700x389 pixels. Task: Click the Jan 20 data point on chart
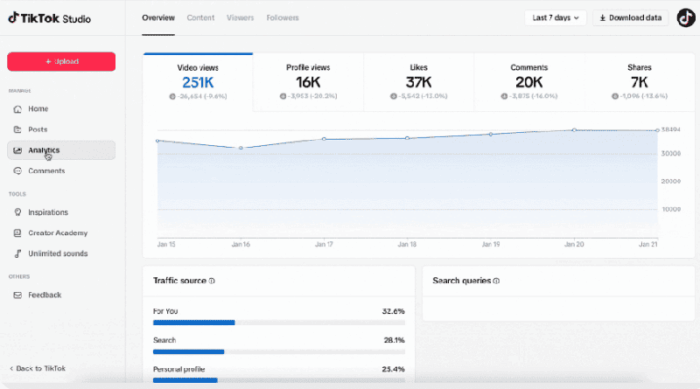(574, 130)
